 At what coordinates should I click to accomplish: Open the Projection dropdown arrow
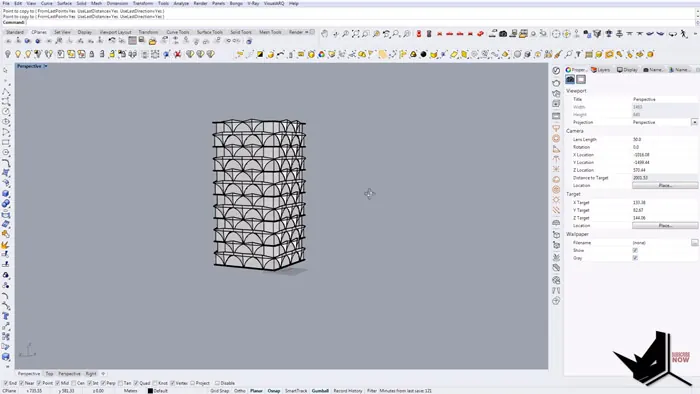pyautogui.click(x=694, y=122)
